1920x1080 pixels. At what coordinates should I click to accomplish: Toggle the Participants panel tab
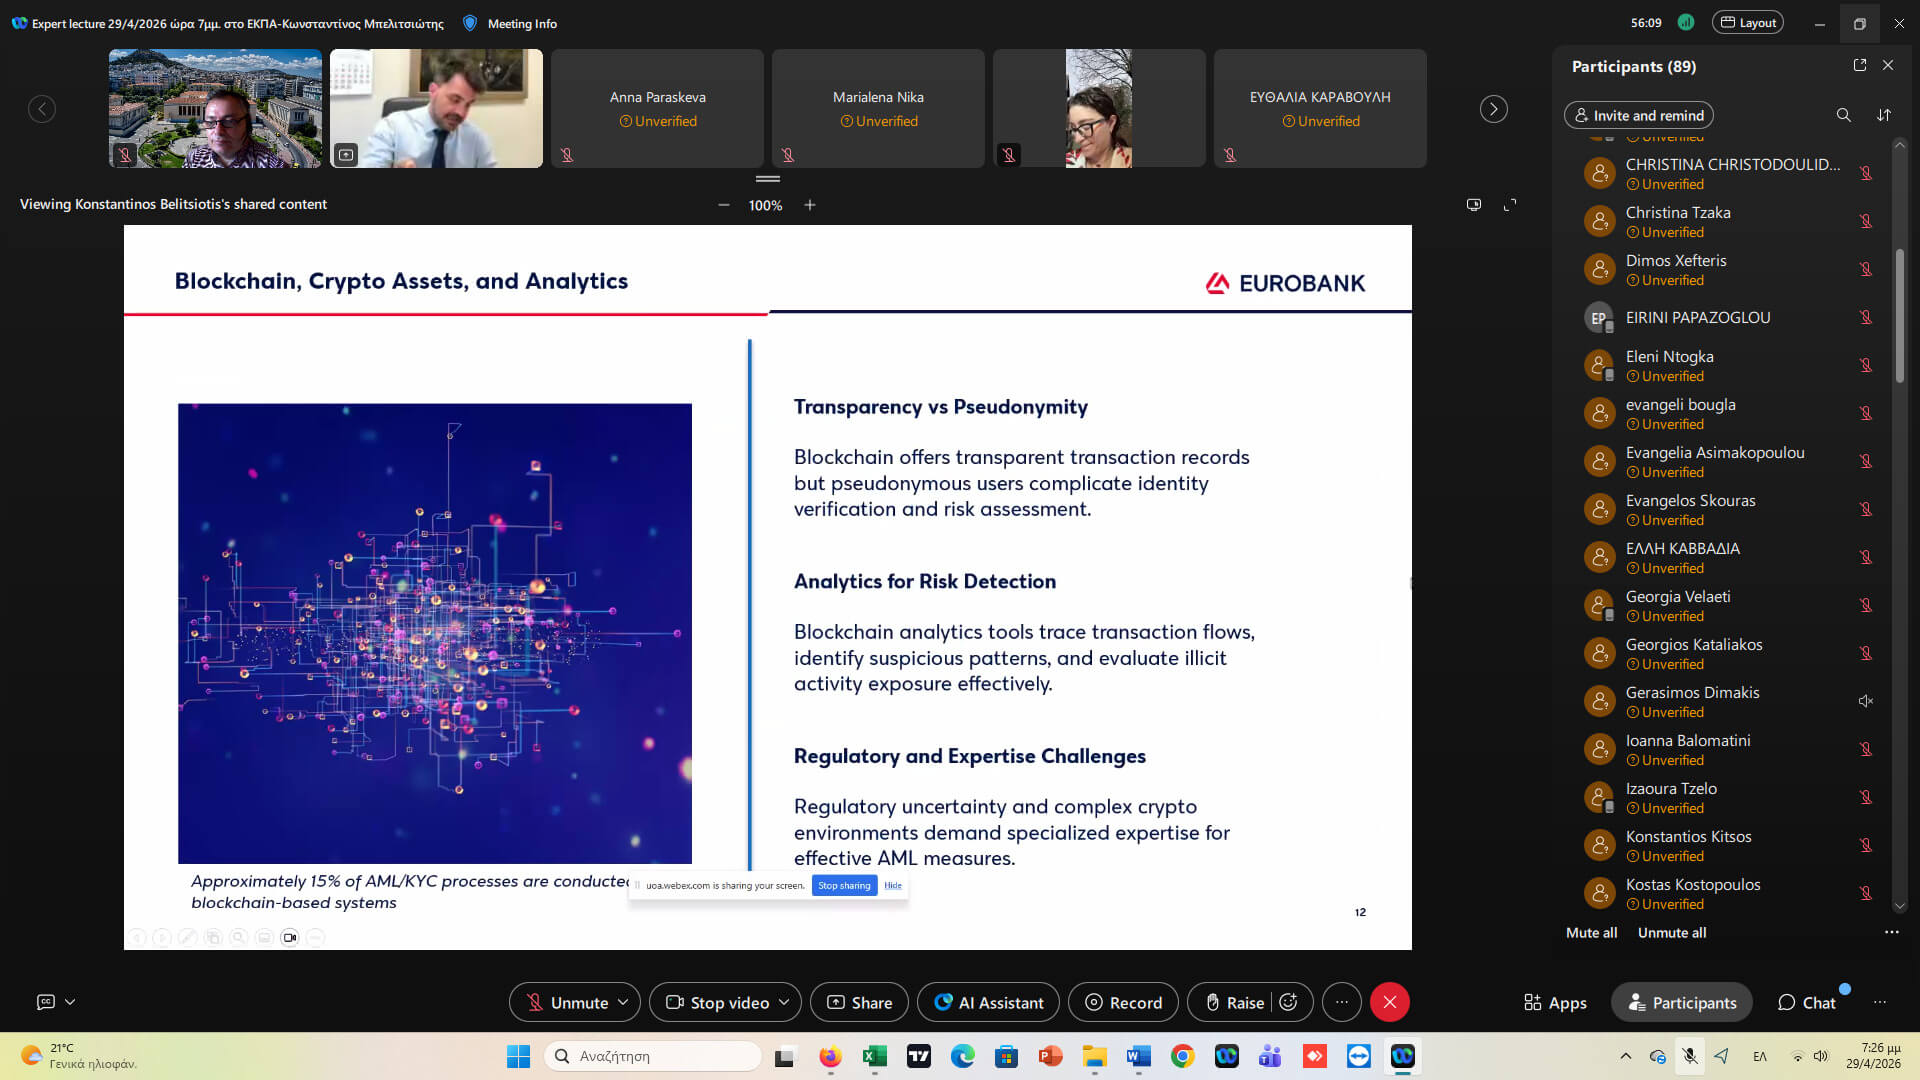click(x=1682, y=1002)
